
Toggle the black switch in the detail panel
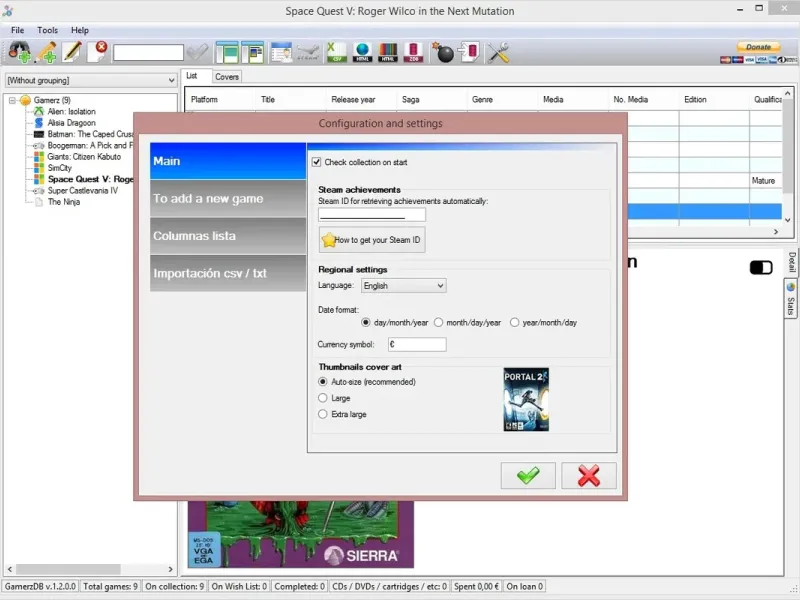click(761, 267)
